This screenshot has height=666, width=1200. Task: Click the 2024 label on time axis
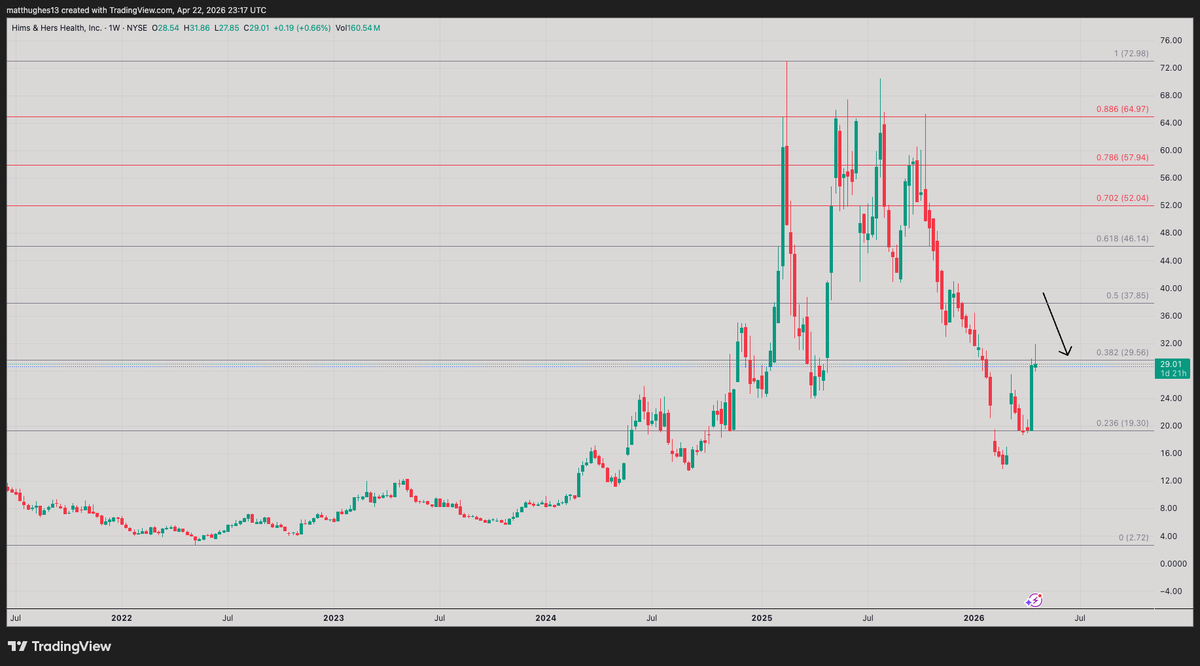coord(546,619)
